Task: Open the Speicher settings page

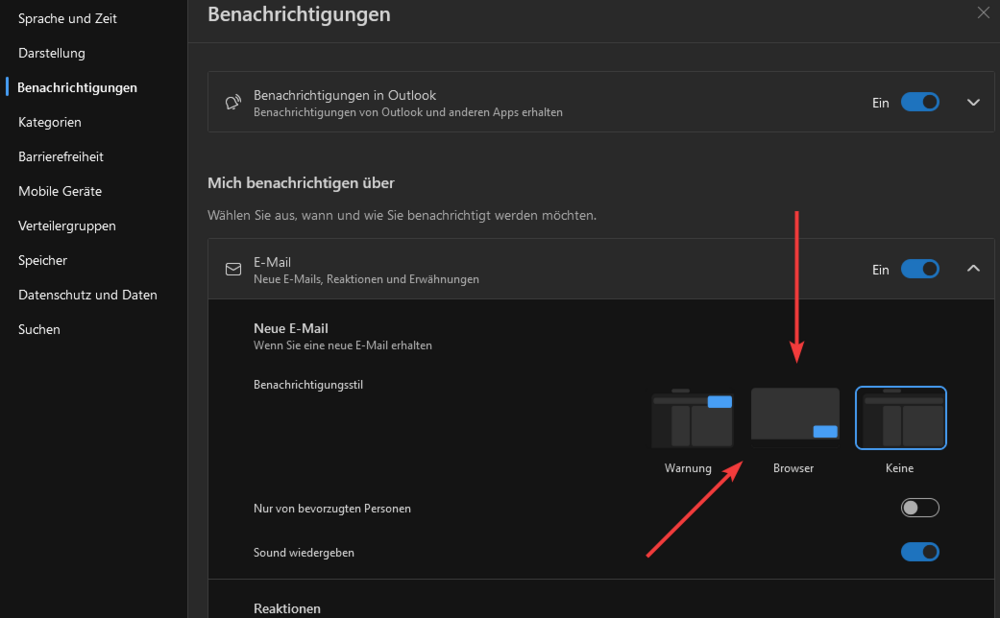Action: (43, 260)
